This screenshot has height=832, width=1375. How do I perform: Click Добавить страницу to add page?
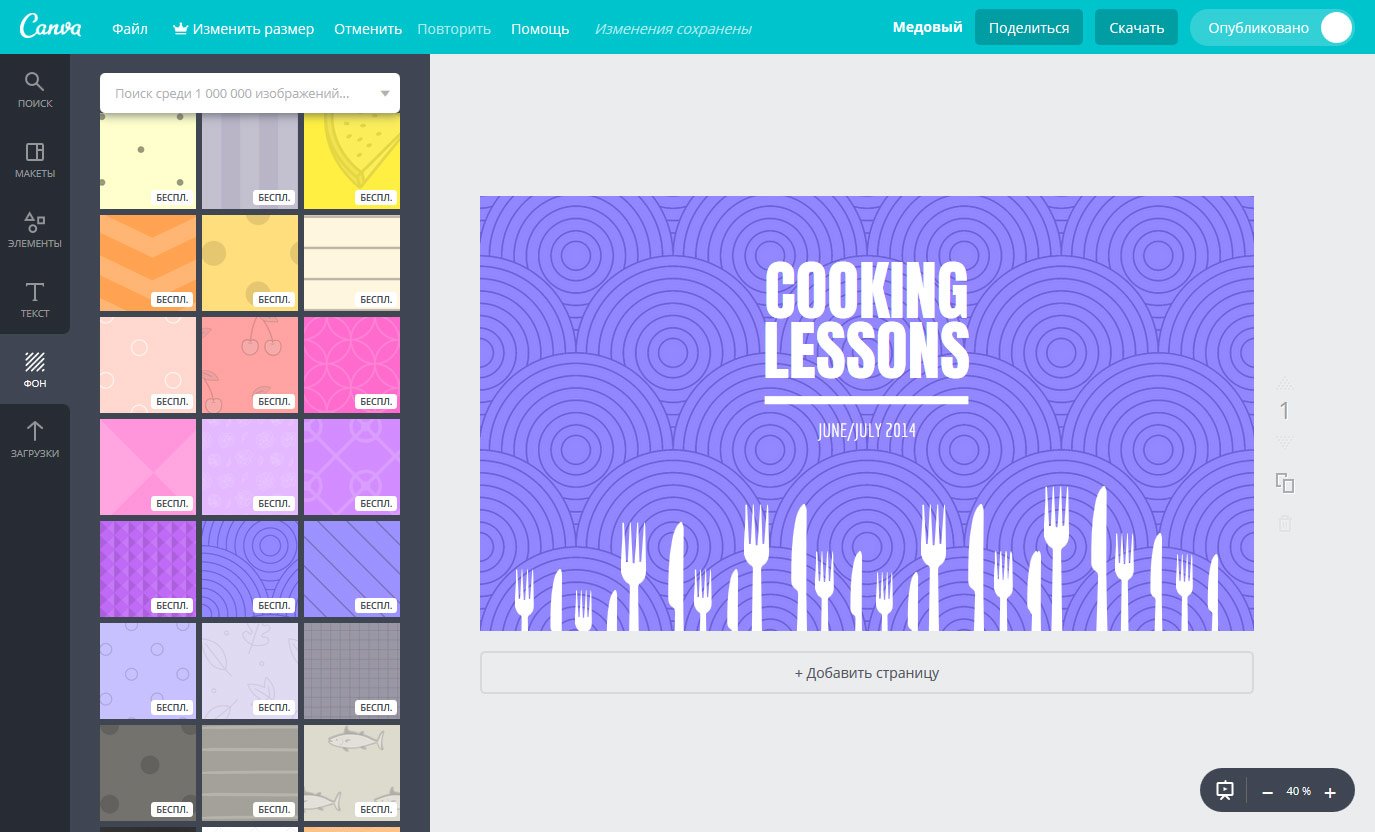866,673
